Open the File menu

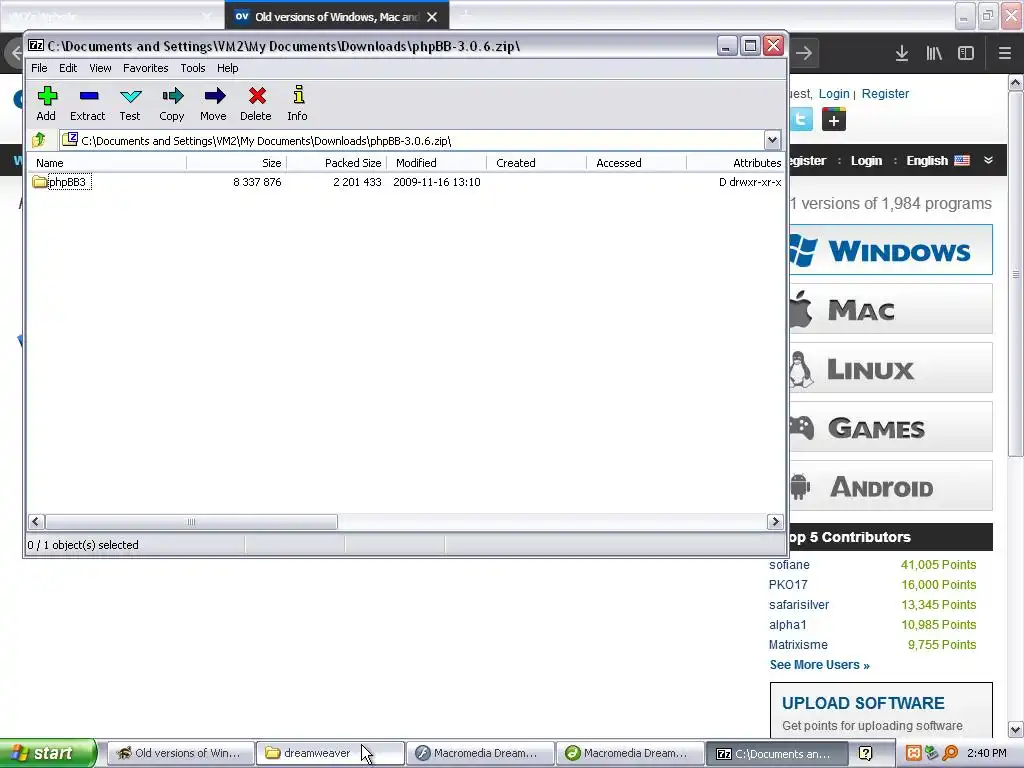39,68
